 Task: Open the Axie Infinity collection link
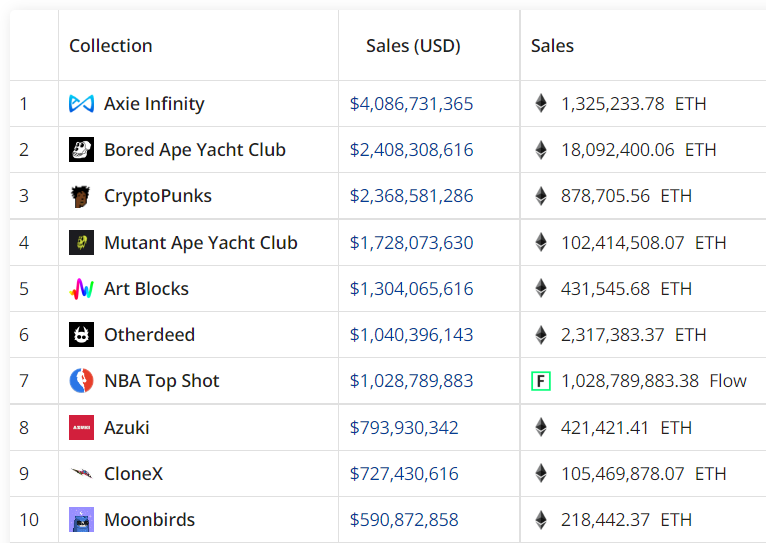[154, 104]
